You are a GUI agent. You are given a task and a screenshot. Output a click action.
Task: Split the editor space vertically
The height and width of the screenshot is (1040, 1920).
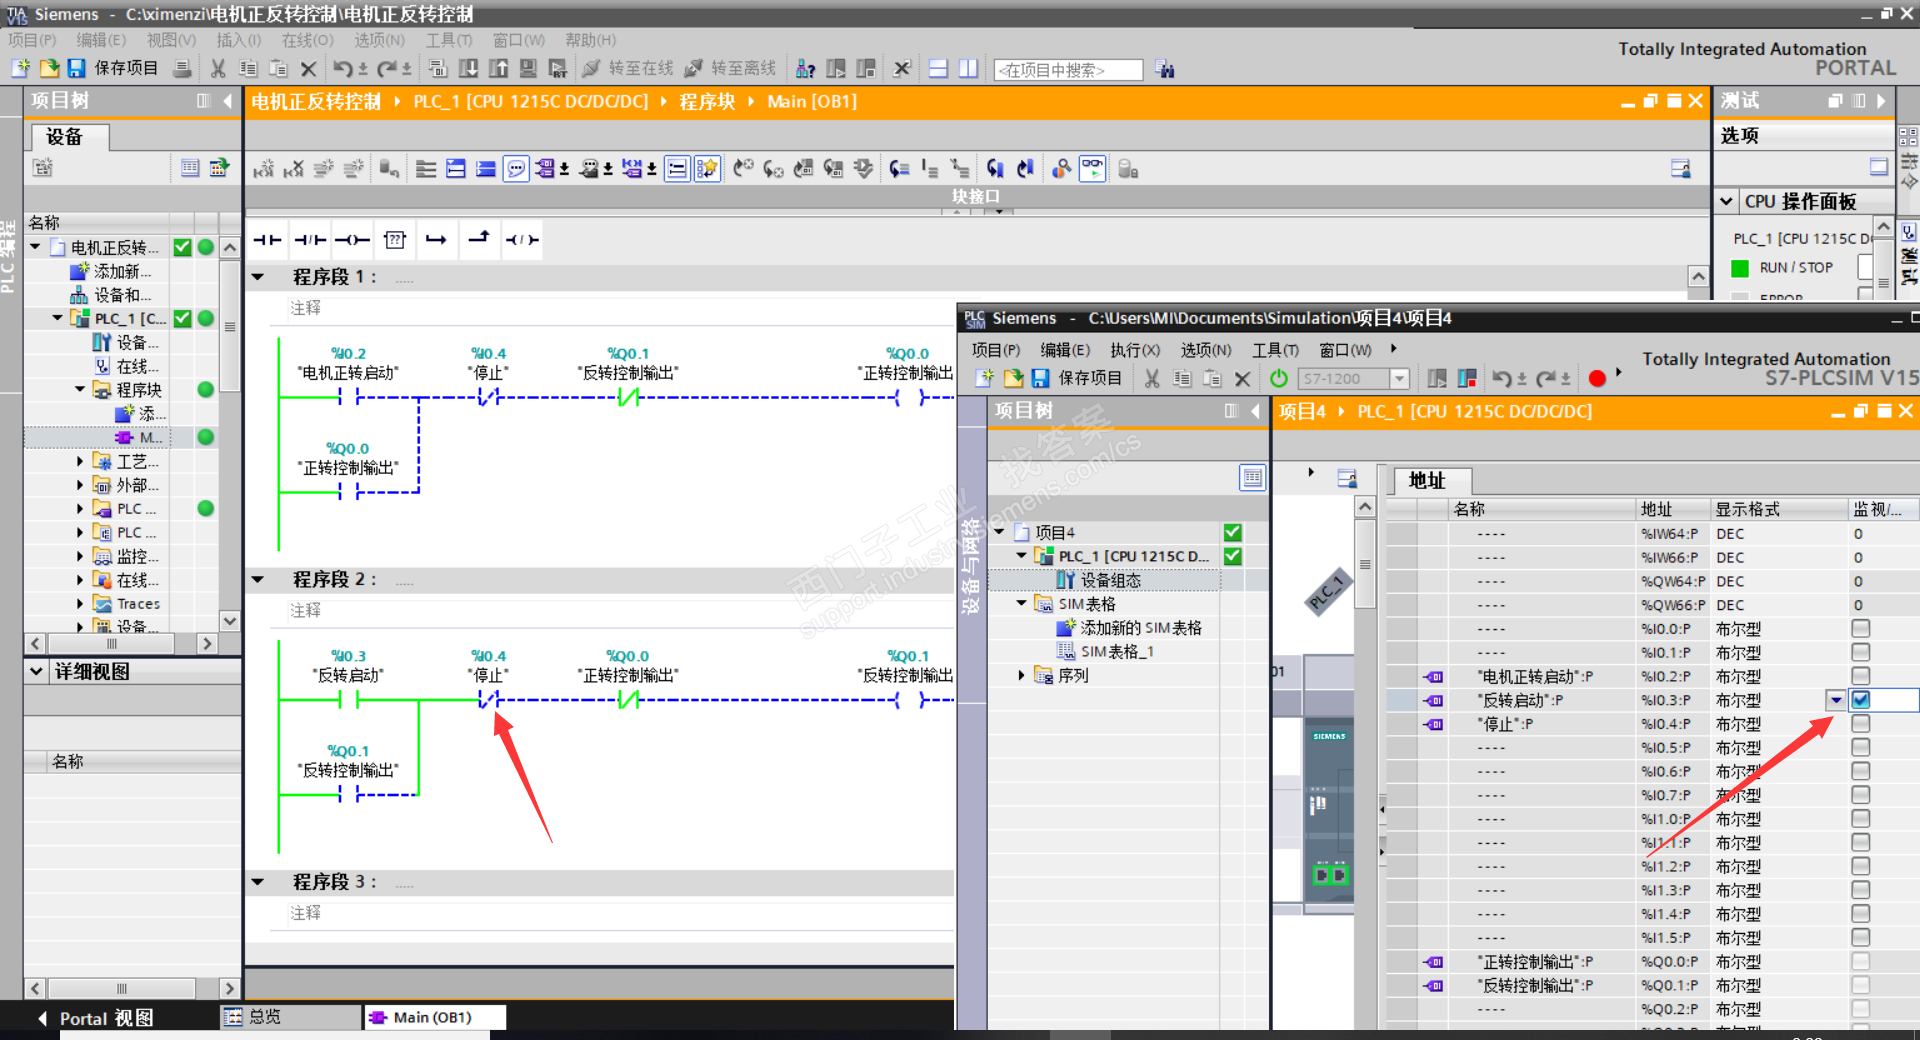[x=968, y=68]
